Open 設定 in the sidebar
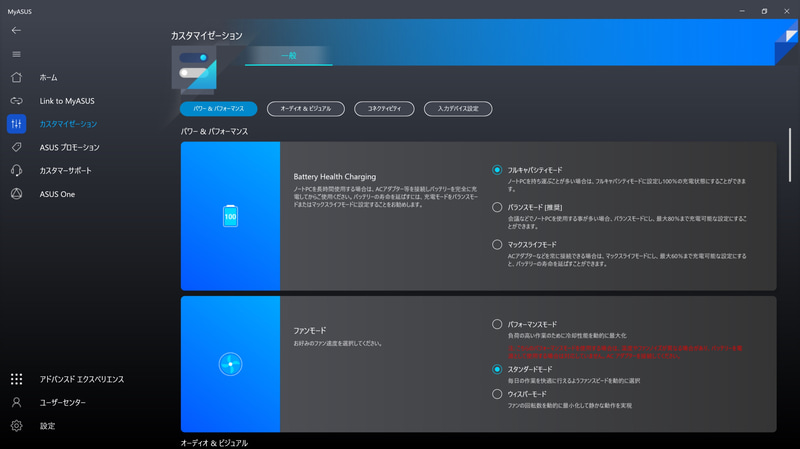 [x=47, y=426]
